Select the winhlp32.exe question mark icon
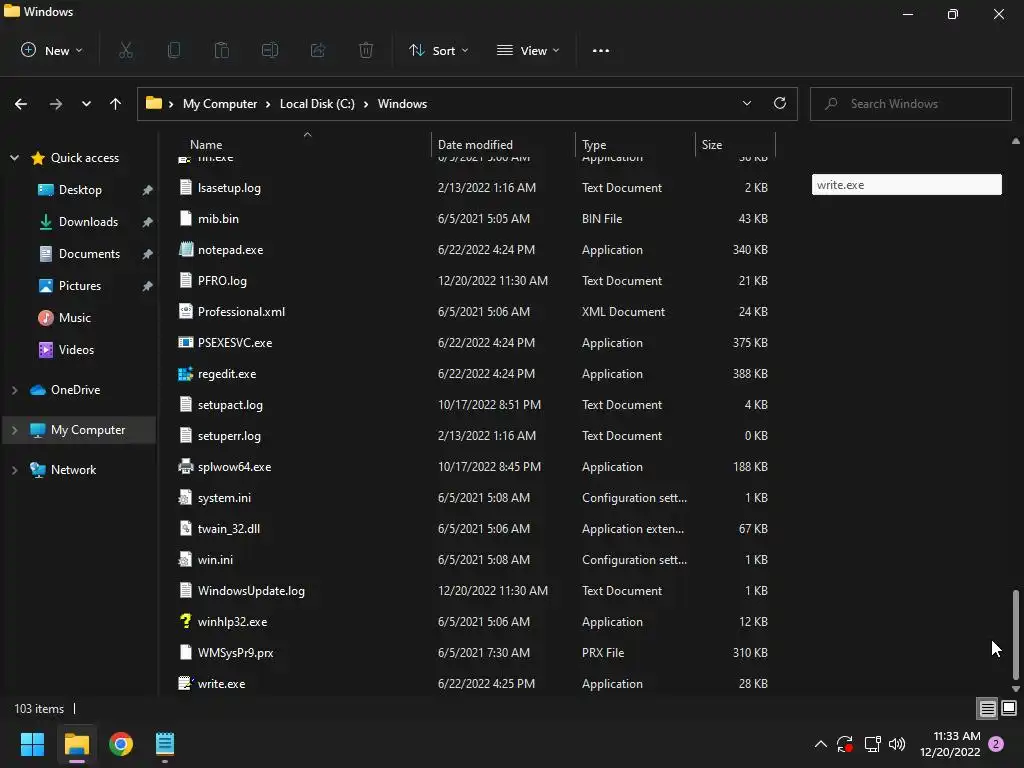The image size is (1024, 768). click(185, 621)
